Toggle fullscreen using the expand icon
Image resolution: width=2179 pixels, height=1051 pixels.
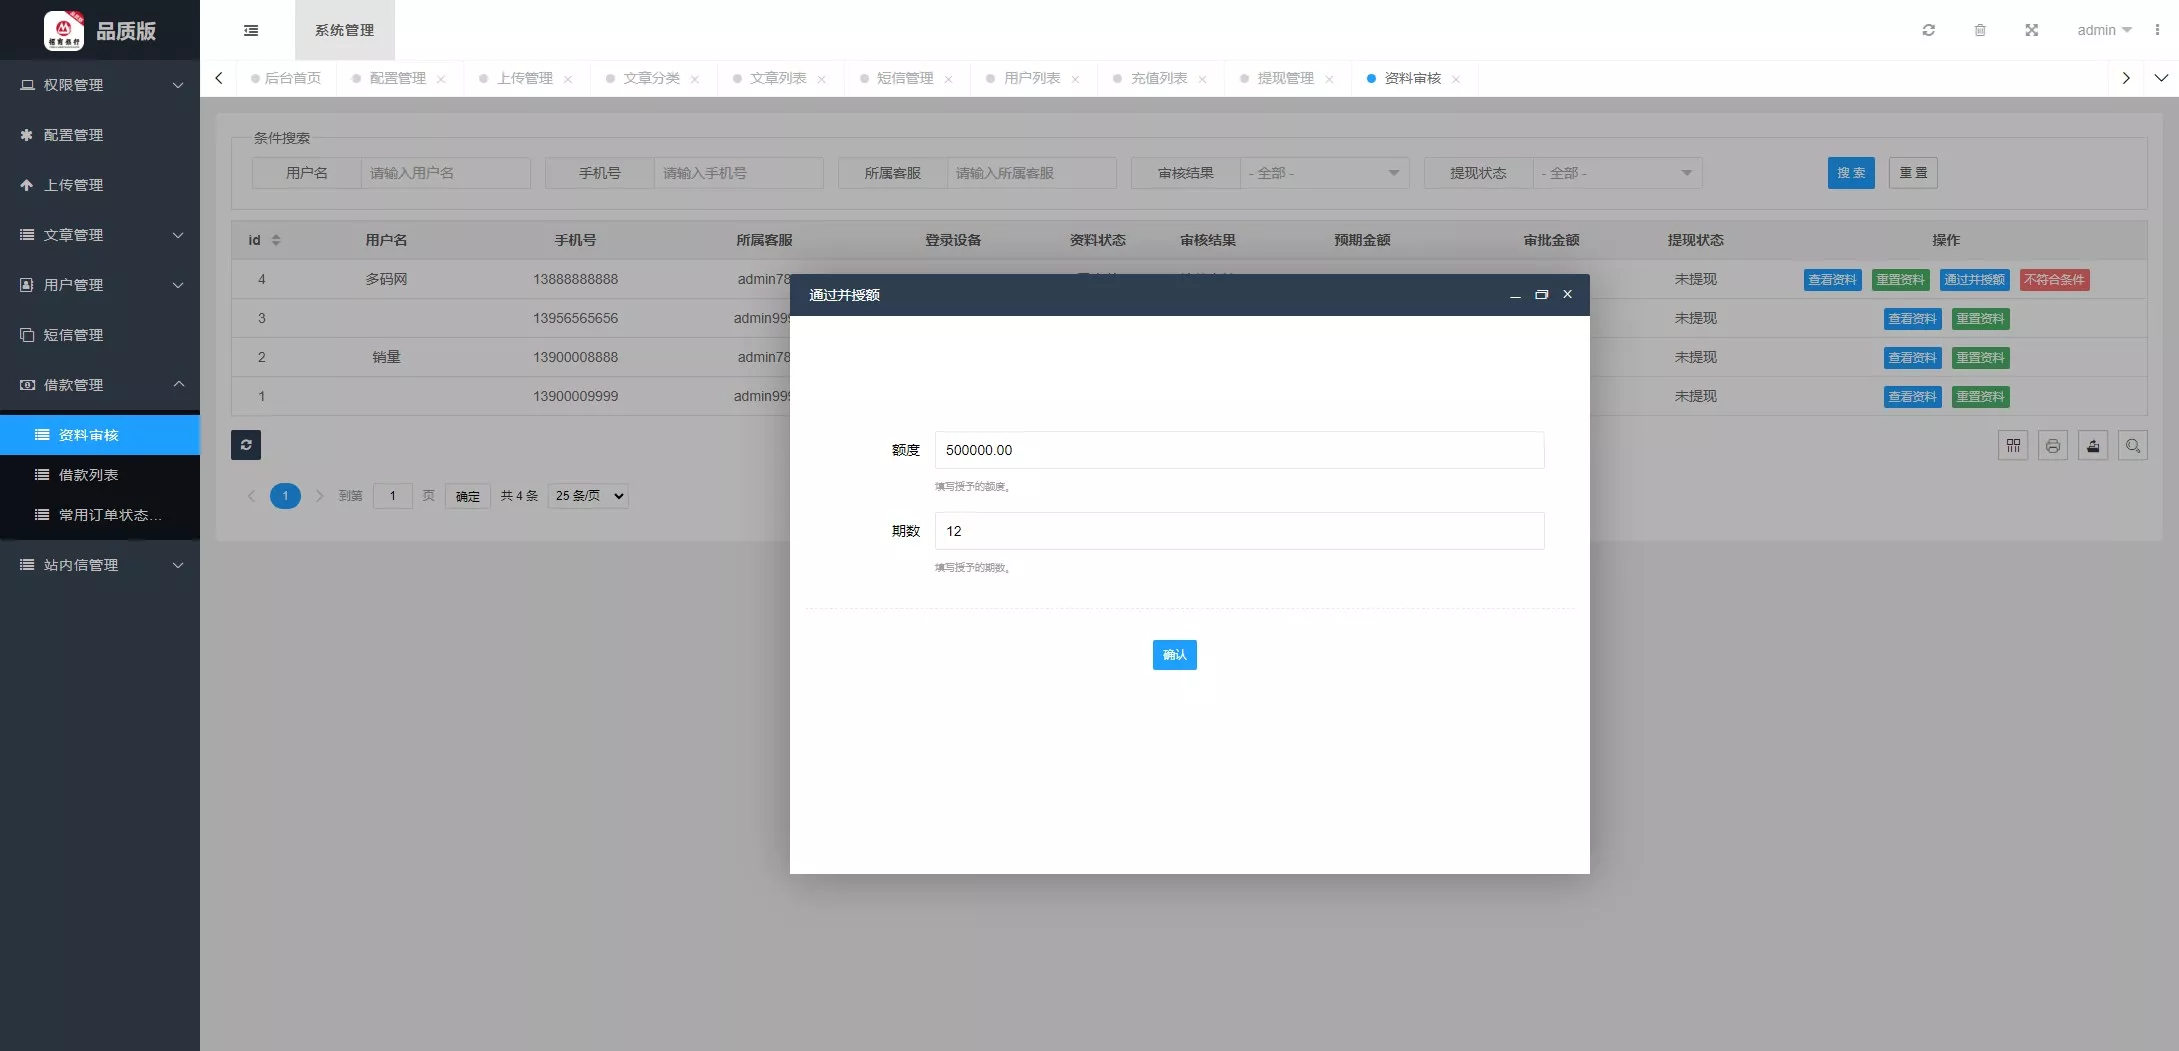tap(2031, 30)
